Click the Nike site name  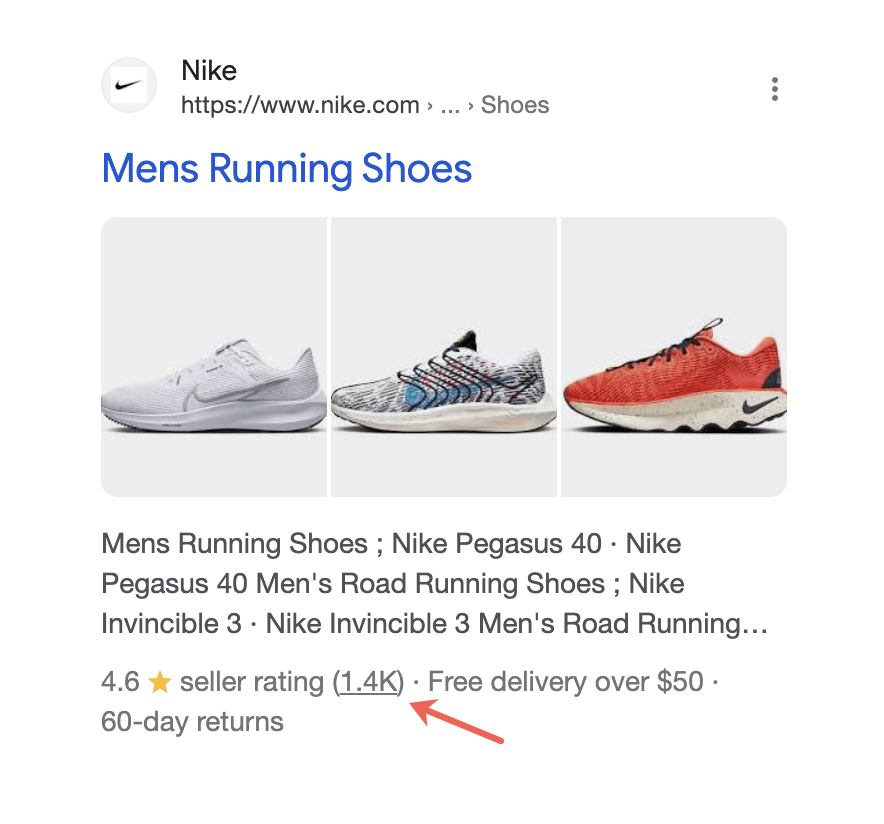209,71
